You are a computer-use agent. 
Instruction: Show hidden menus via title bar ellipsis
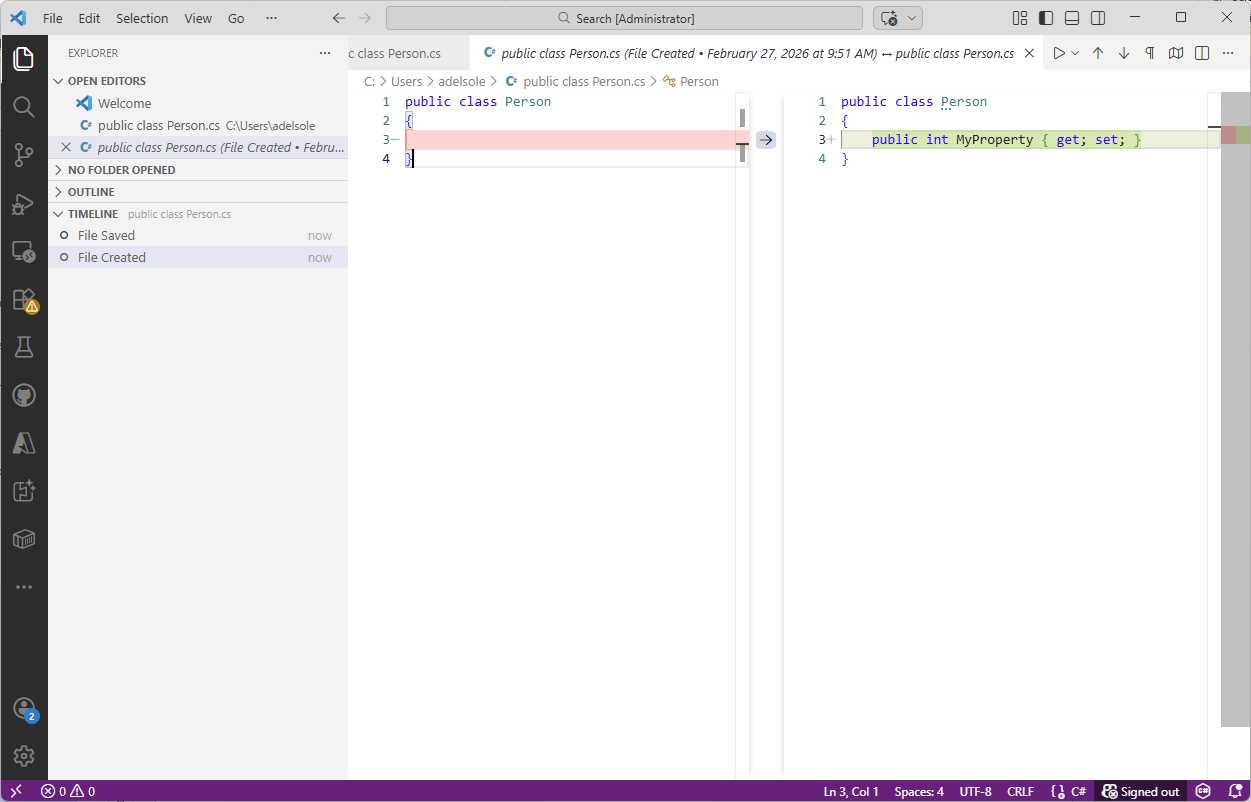[271, 18]
